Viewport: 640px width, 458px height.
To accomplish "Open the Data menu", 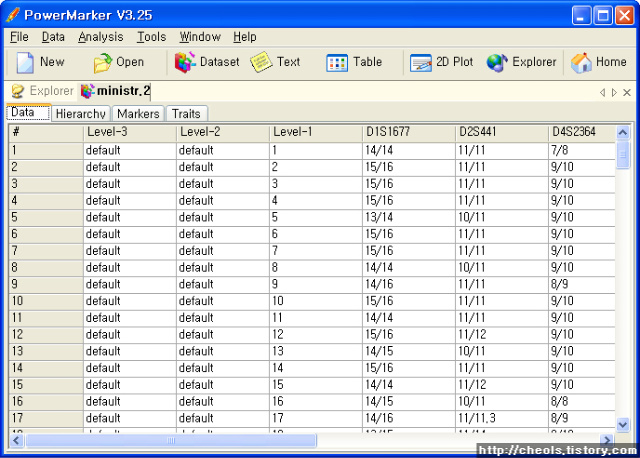I will pos(53,37).
